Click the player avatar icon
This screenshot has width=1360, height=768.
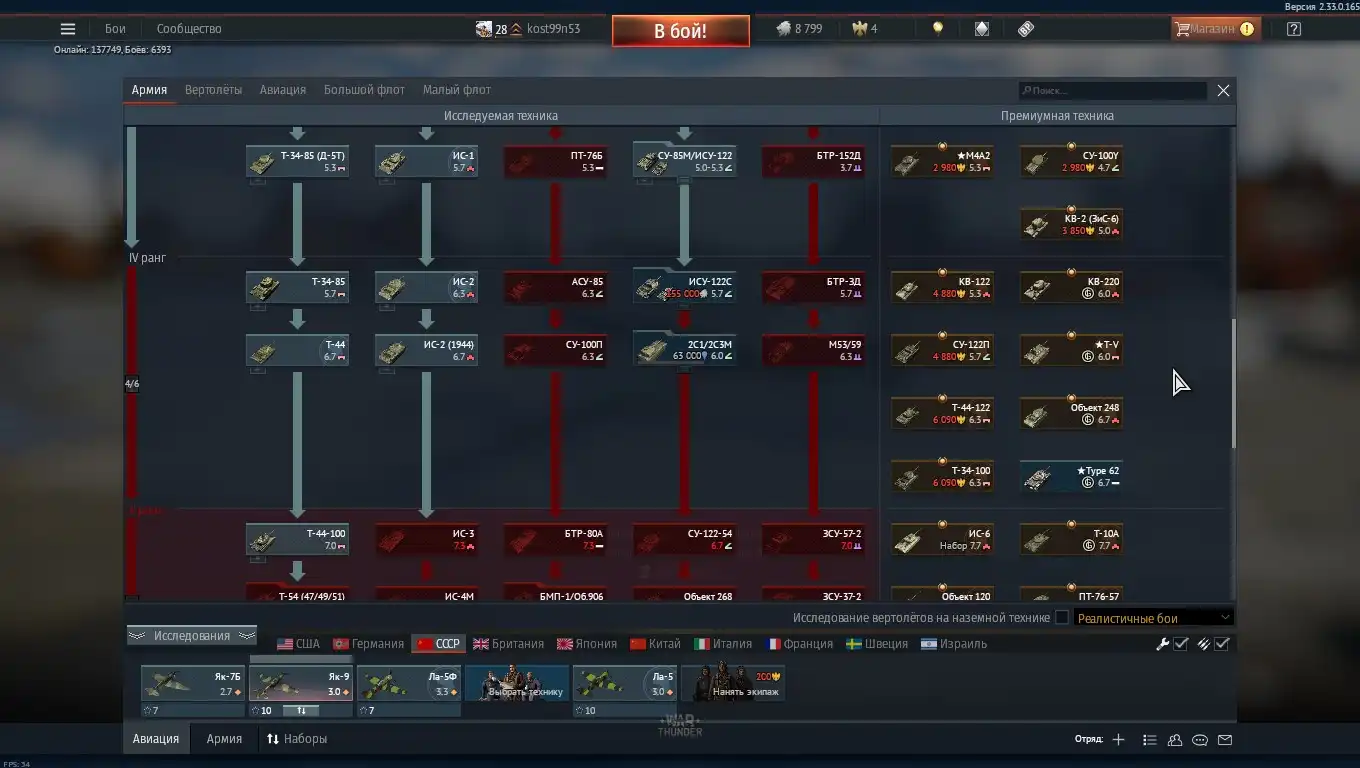[484, 29]
